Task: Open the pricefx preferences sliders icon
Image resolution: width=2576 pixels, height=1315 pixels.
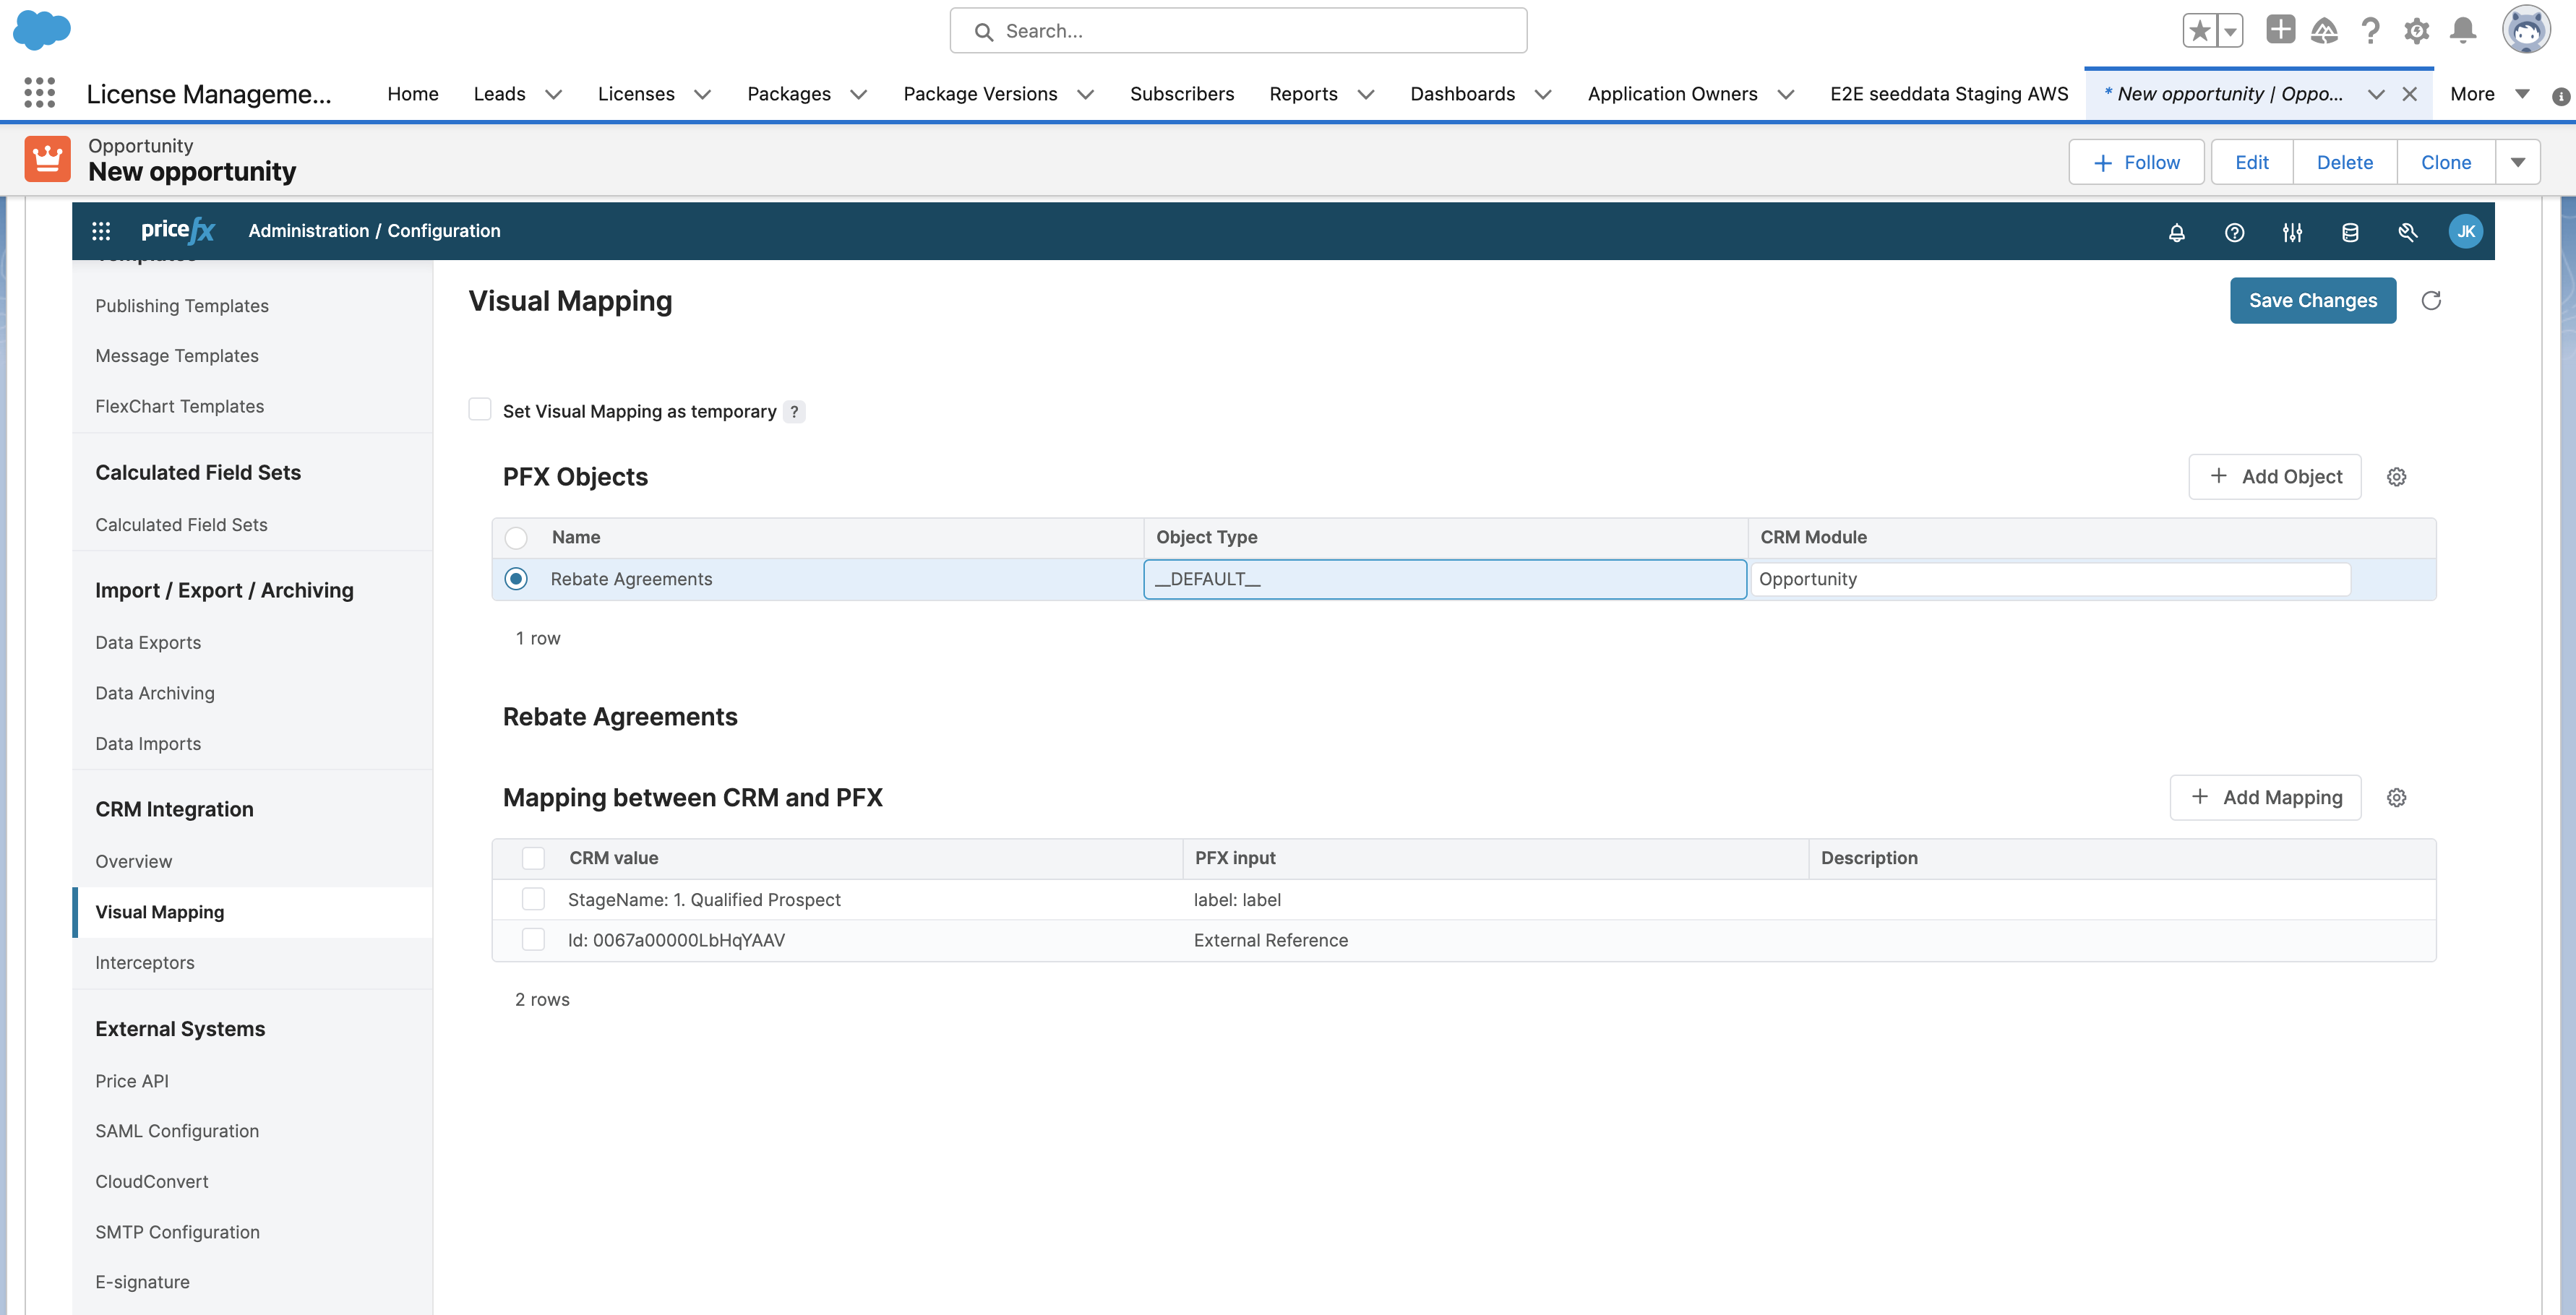Action: pos(2293,231)
